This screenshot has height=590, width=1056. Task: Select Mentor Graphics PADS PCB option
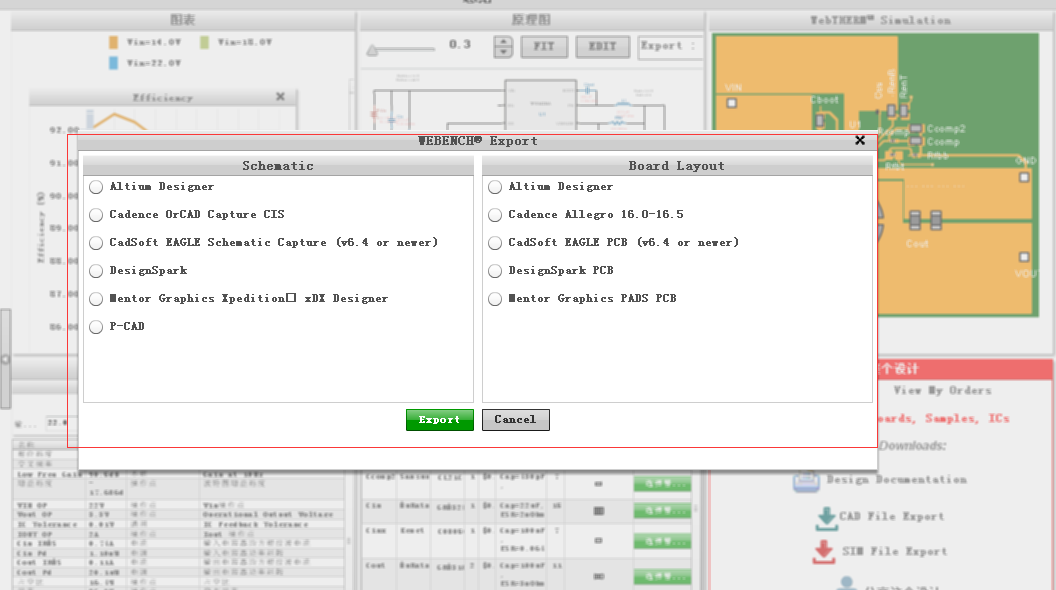click(x=495, y=299)
